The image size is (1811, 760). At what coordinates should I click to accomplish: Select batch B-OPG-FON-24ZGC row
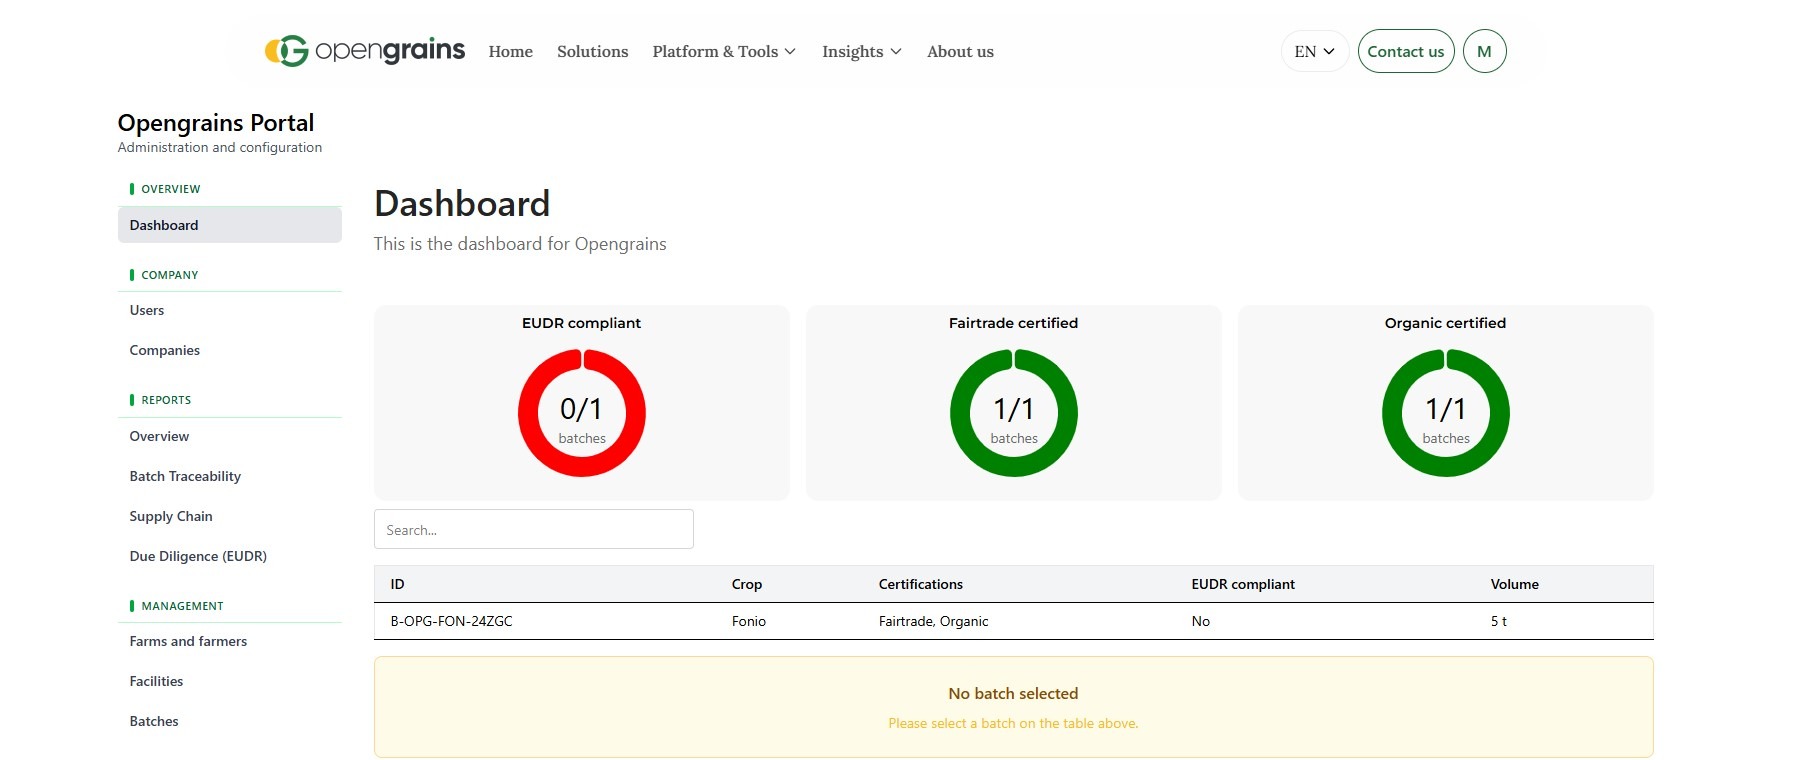pos(1014,621)
